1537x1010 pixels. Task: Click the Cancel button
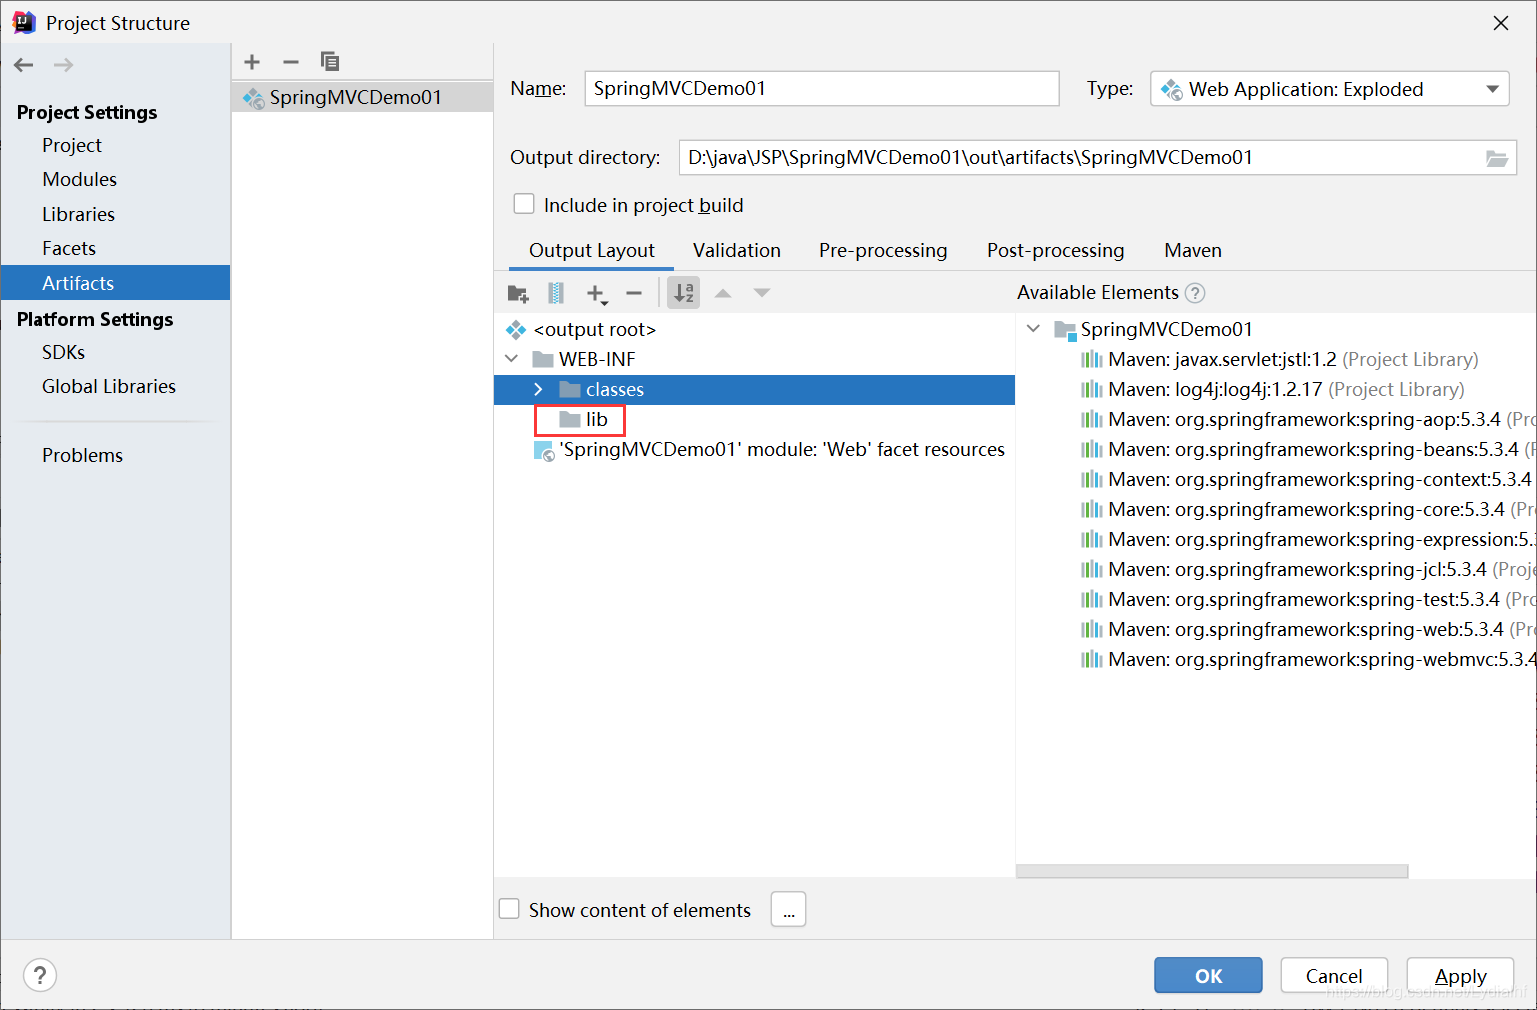(1334, 975)
